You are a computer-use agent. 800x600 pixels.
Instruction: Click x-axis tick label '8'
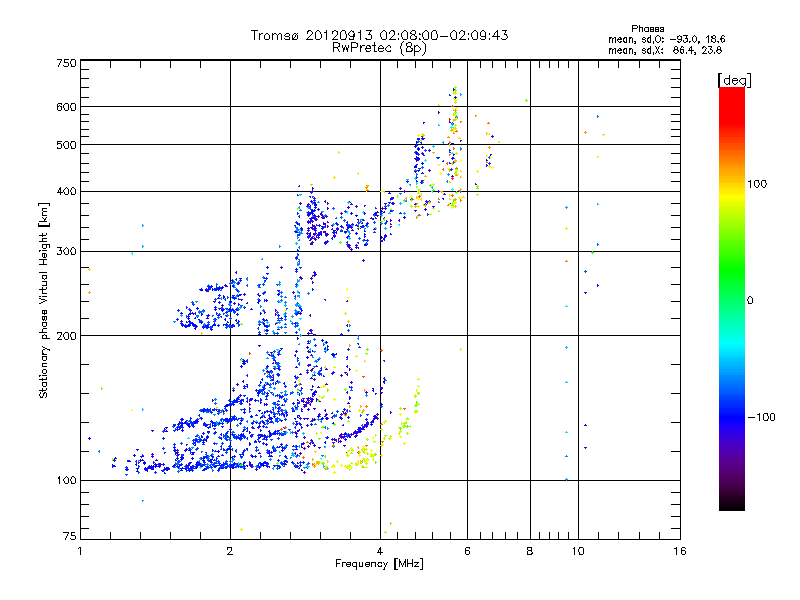coord(530,551)
